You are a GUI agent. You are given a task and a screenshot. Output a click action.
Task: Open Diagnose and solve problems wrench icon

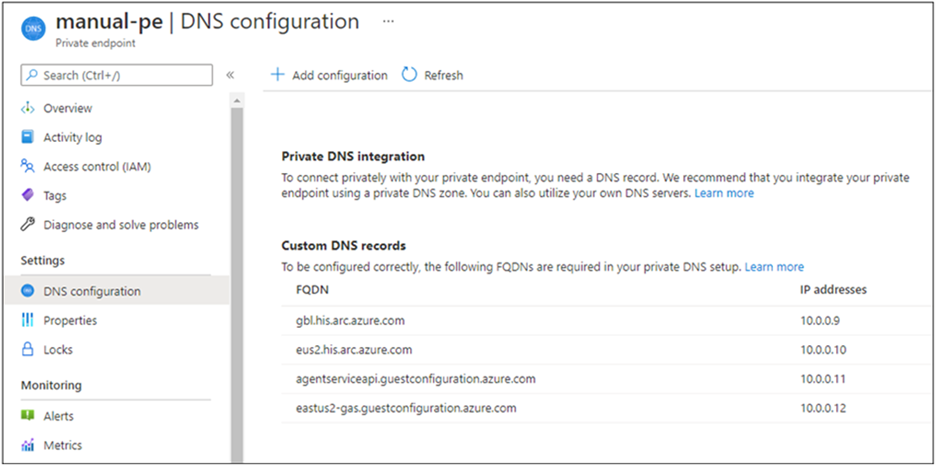point(28,225)
